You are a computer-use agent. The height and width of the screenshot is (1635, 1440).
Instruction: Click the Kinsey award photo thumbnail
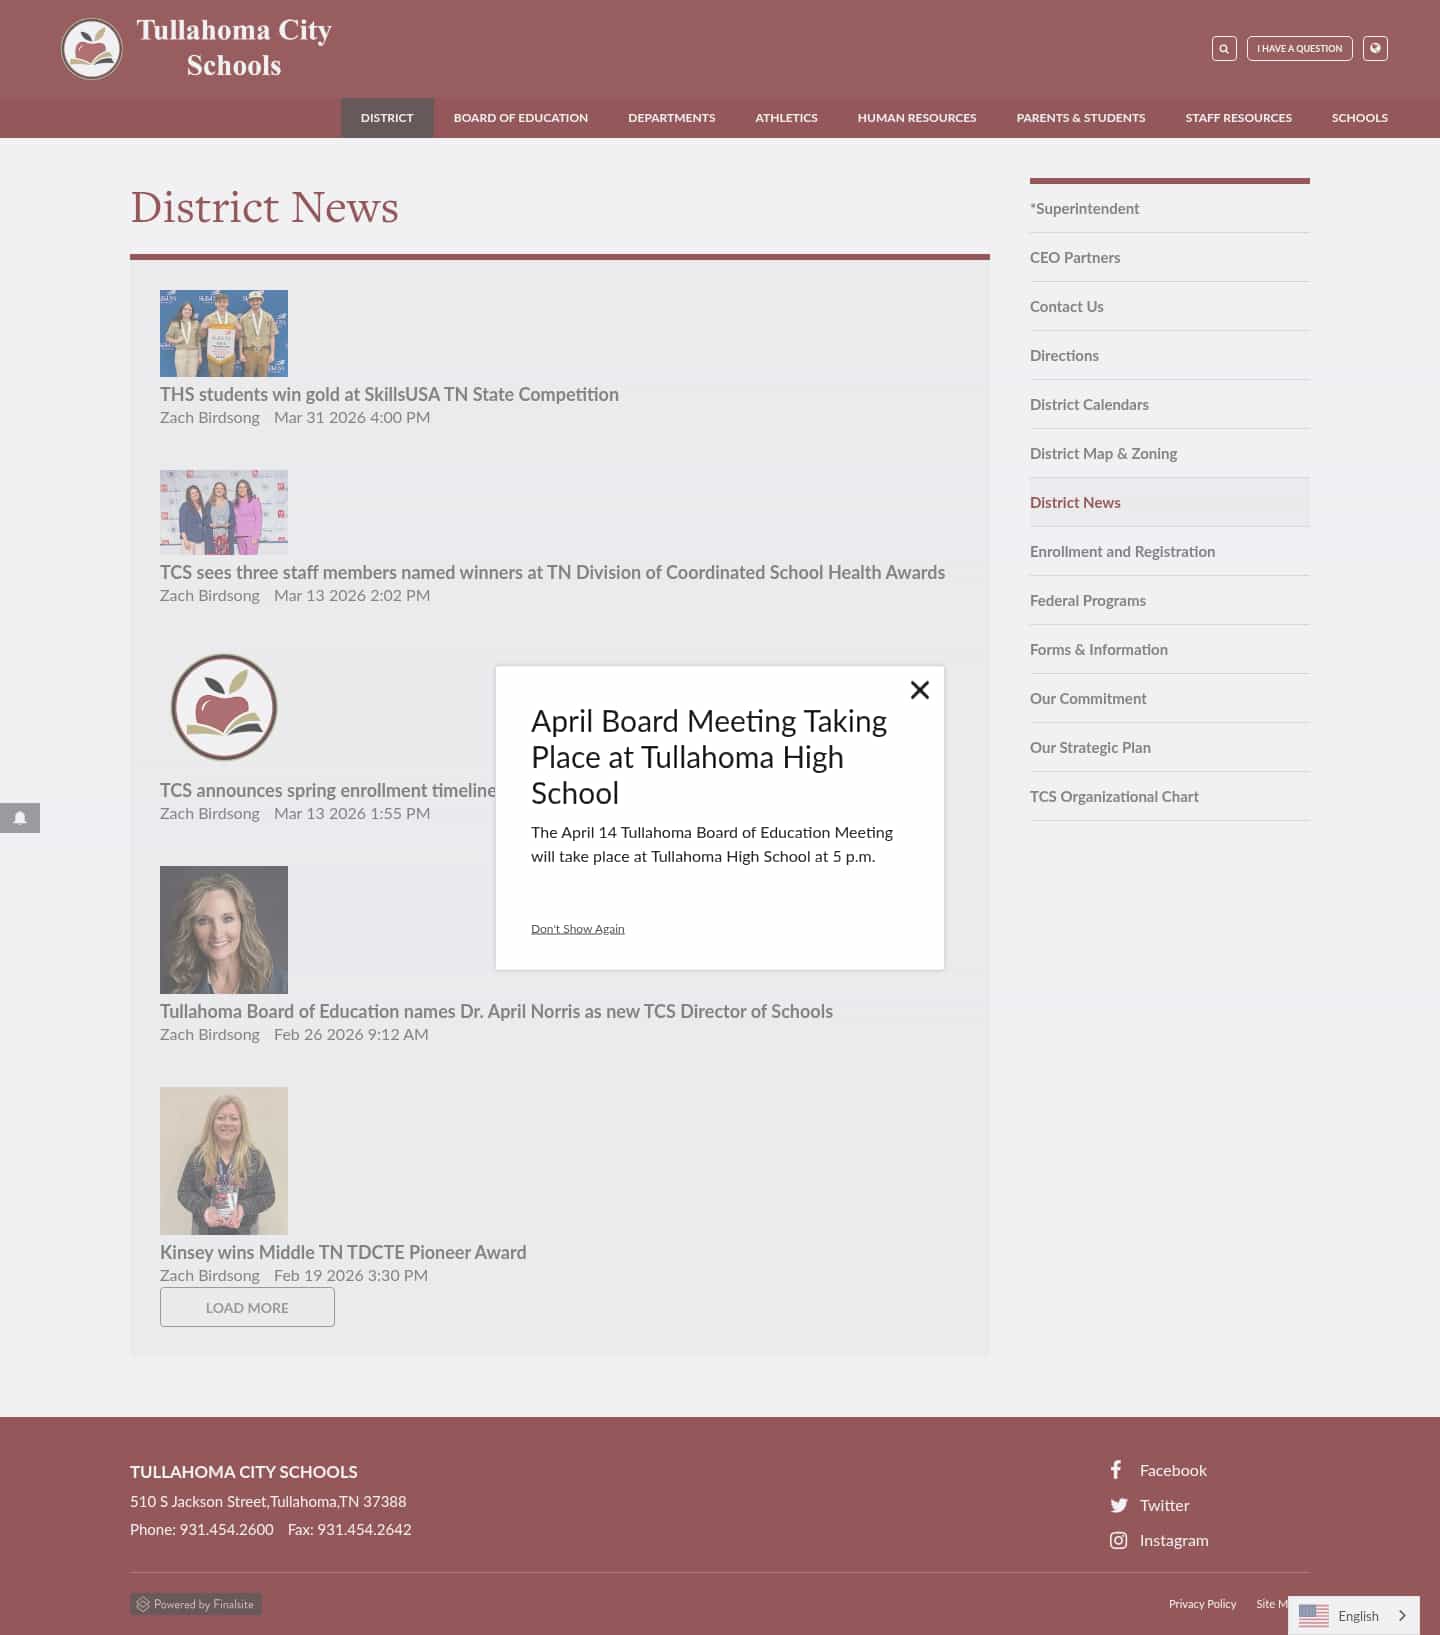pos(224,1161)
